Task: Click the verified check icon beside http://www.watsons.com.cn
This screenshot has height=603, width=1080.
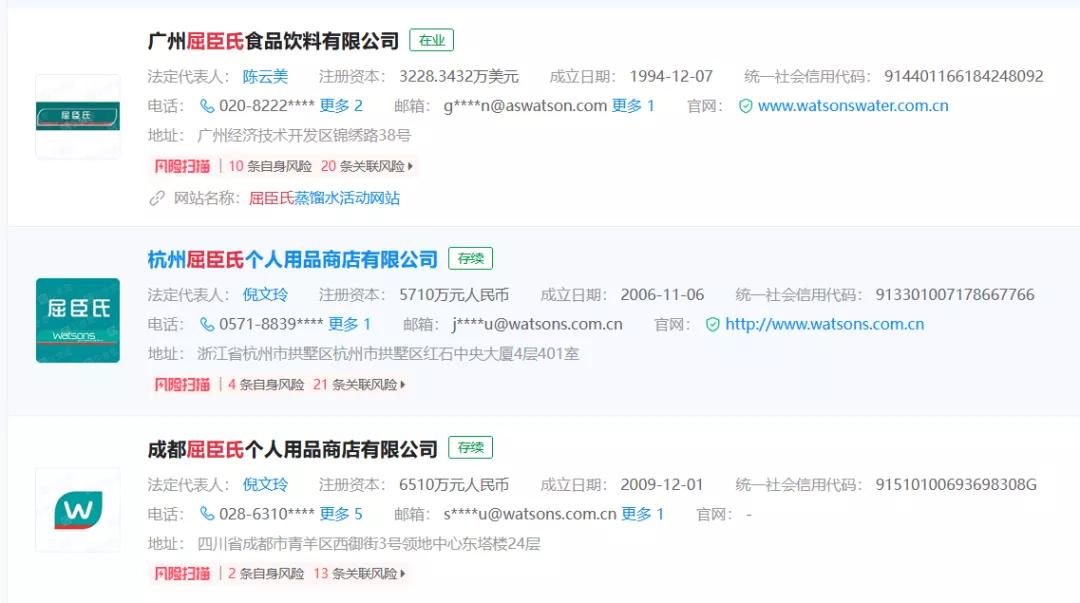Action: (x=712, y=323)
